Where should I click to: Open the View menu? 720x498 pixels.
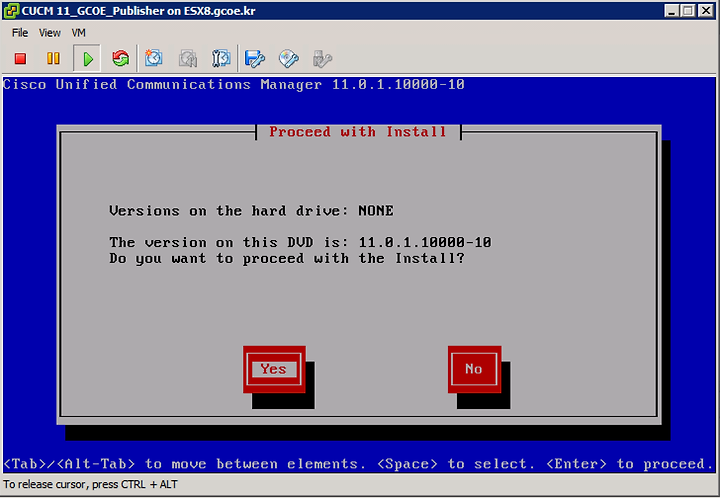(x=50, y=33)
